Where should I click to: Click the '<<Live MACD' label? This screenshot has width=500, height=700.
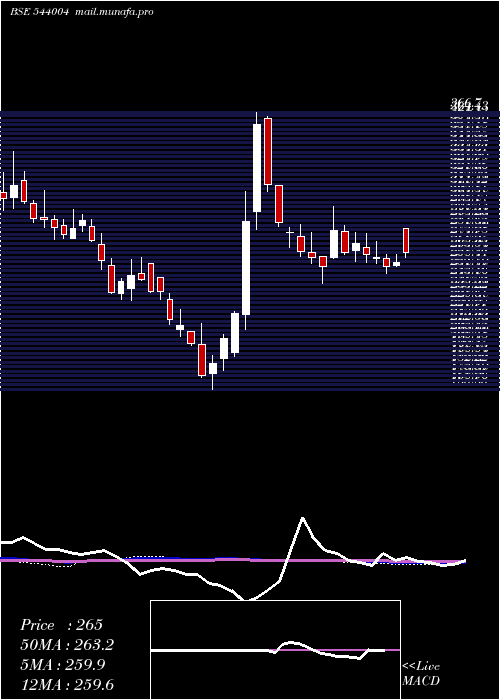point(421,674)
